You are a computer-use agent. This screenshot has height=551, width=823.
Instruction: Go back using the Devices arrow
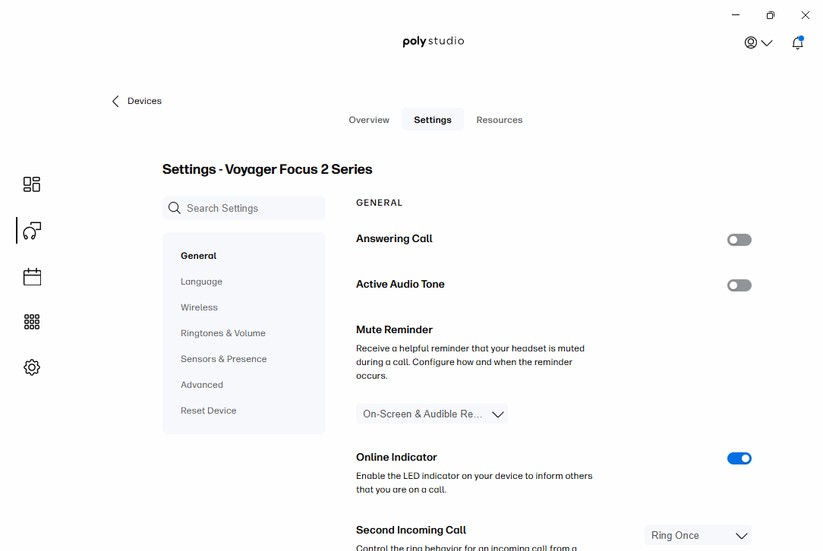(115, 101)
